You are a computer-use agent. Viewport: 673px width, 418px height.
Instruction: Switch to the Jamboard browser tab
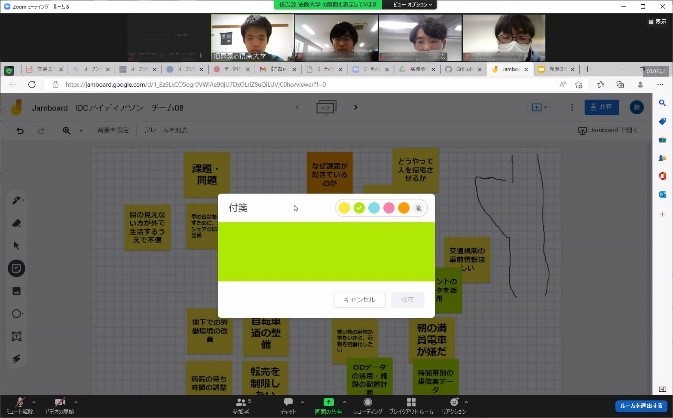(x=509, y=69)
